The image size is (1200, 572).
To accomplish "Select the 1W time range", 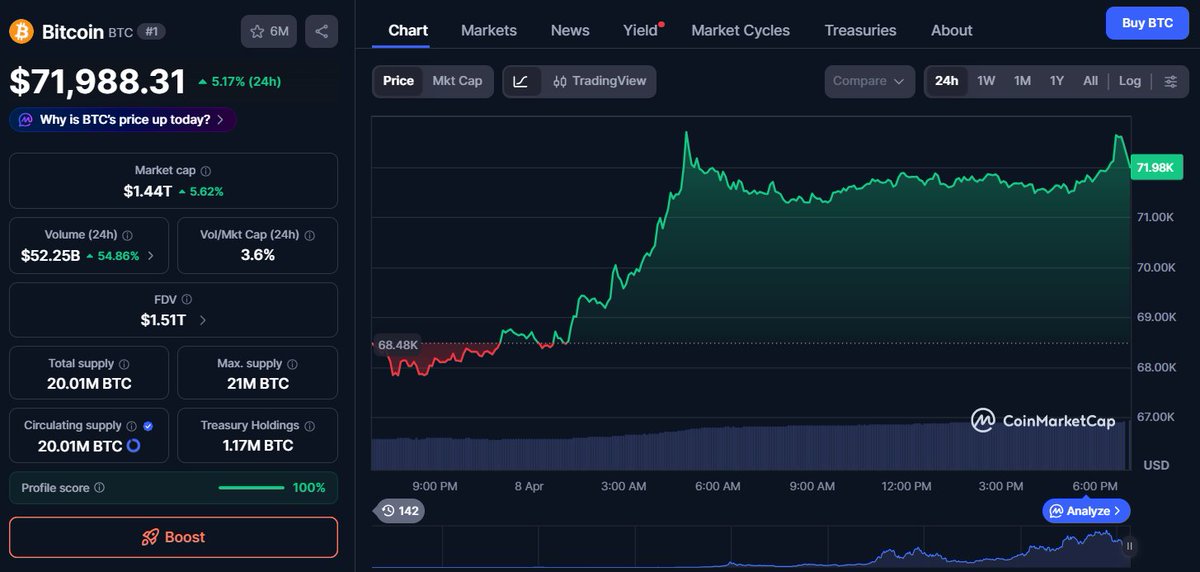I will pyautogui.click(x=986, y=81).
